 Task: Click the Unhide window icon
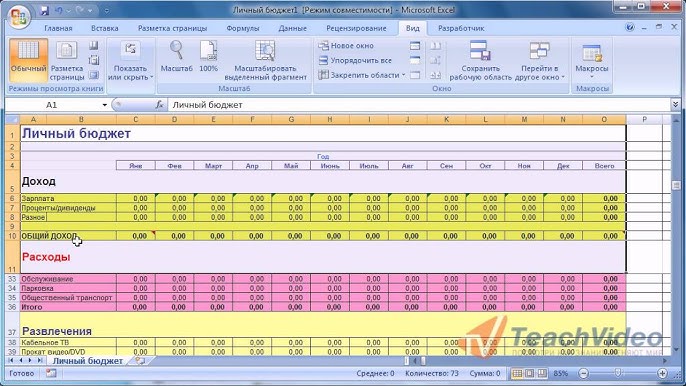(x=415, y=75)
